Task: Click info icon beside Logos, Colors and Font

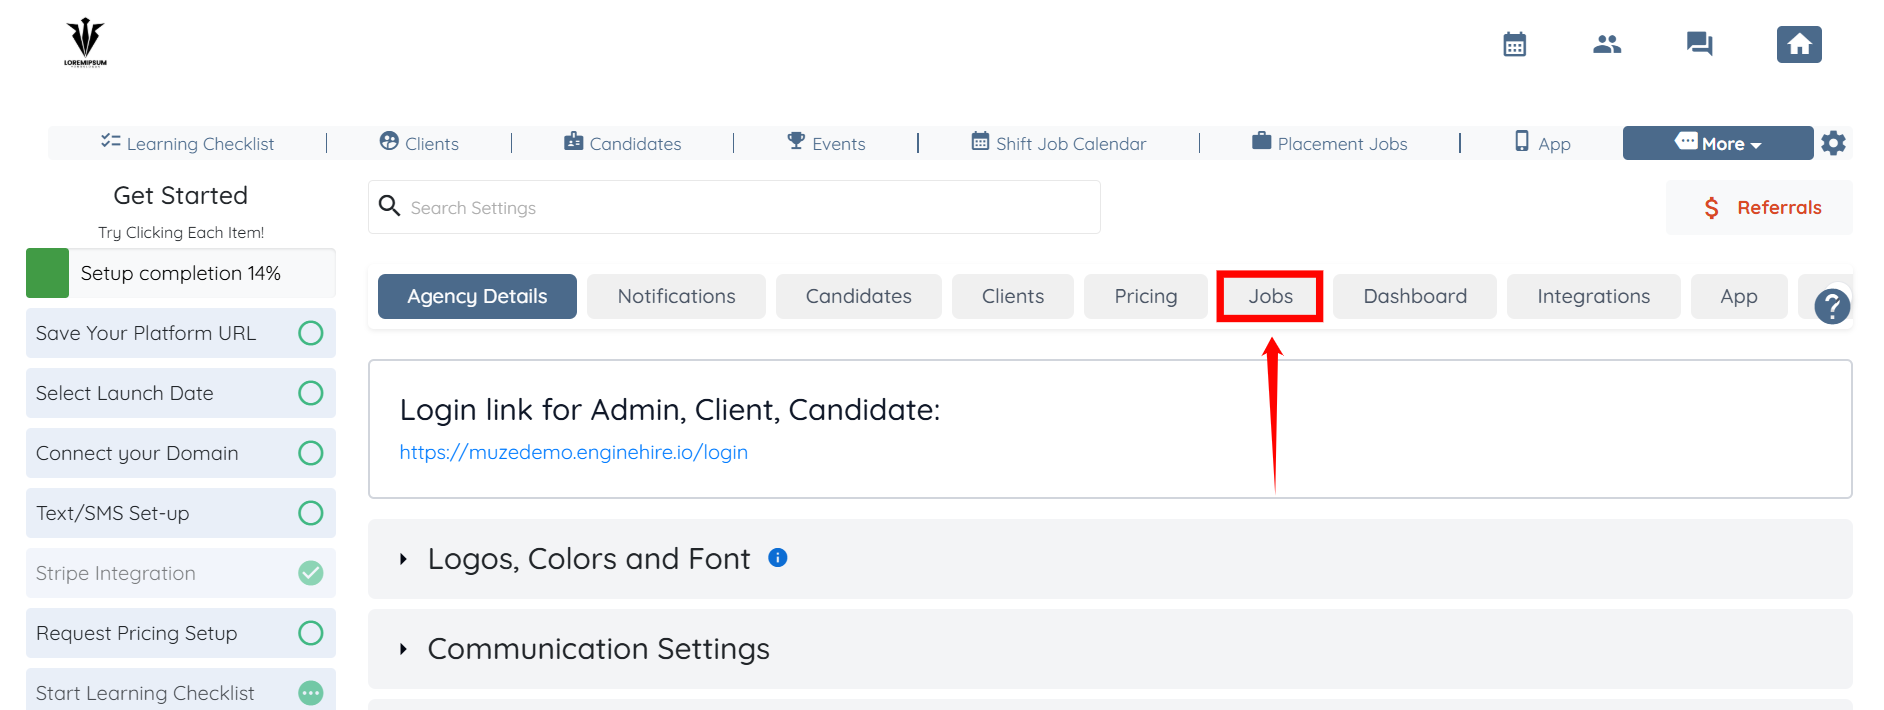Action: point(778,558)
